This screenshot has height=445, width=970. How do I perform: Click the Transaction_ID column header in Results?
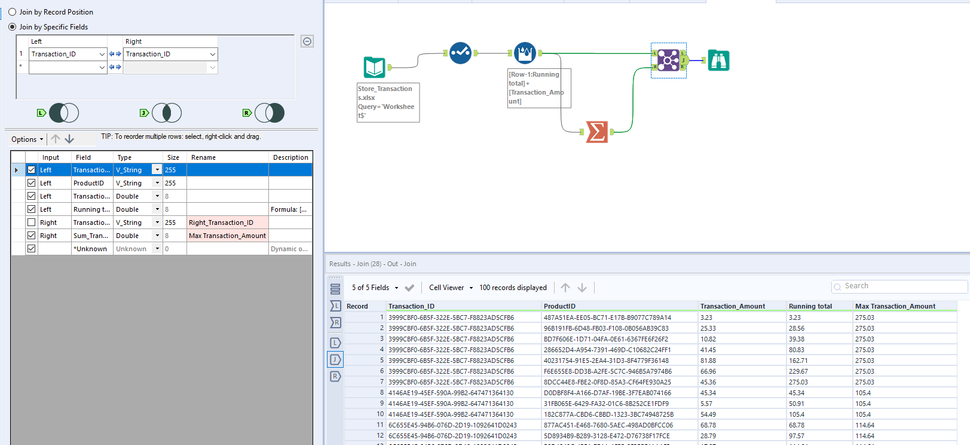tap(464, 306)
